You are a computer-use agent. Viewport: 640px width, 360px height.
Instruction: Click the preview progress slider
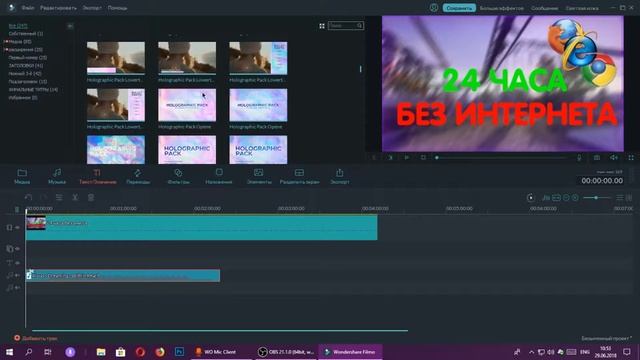[501, 158]
